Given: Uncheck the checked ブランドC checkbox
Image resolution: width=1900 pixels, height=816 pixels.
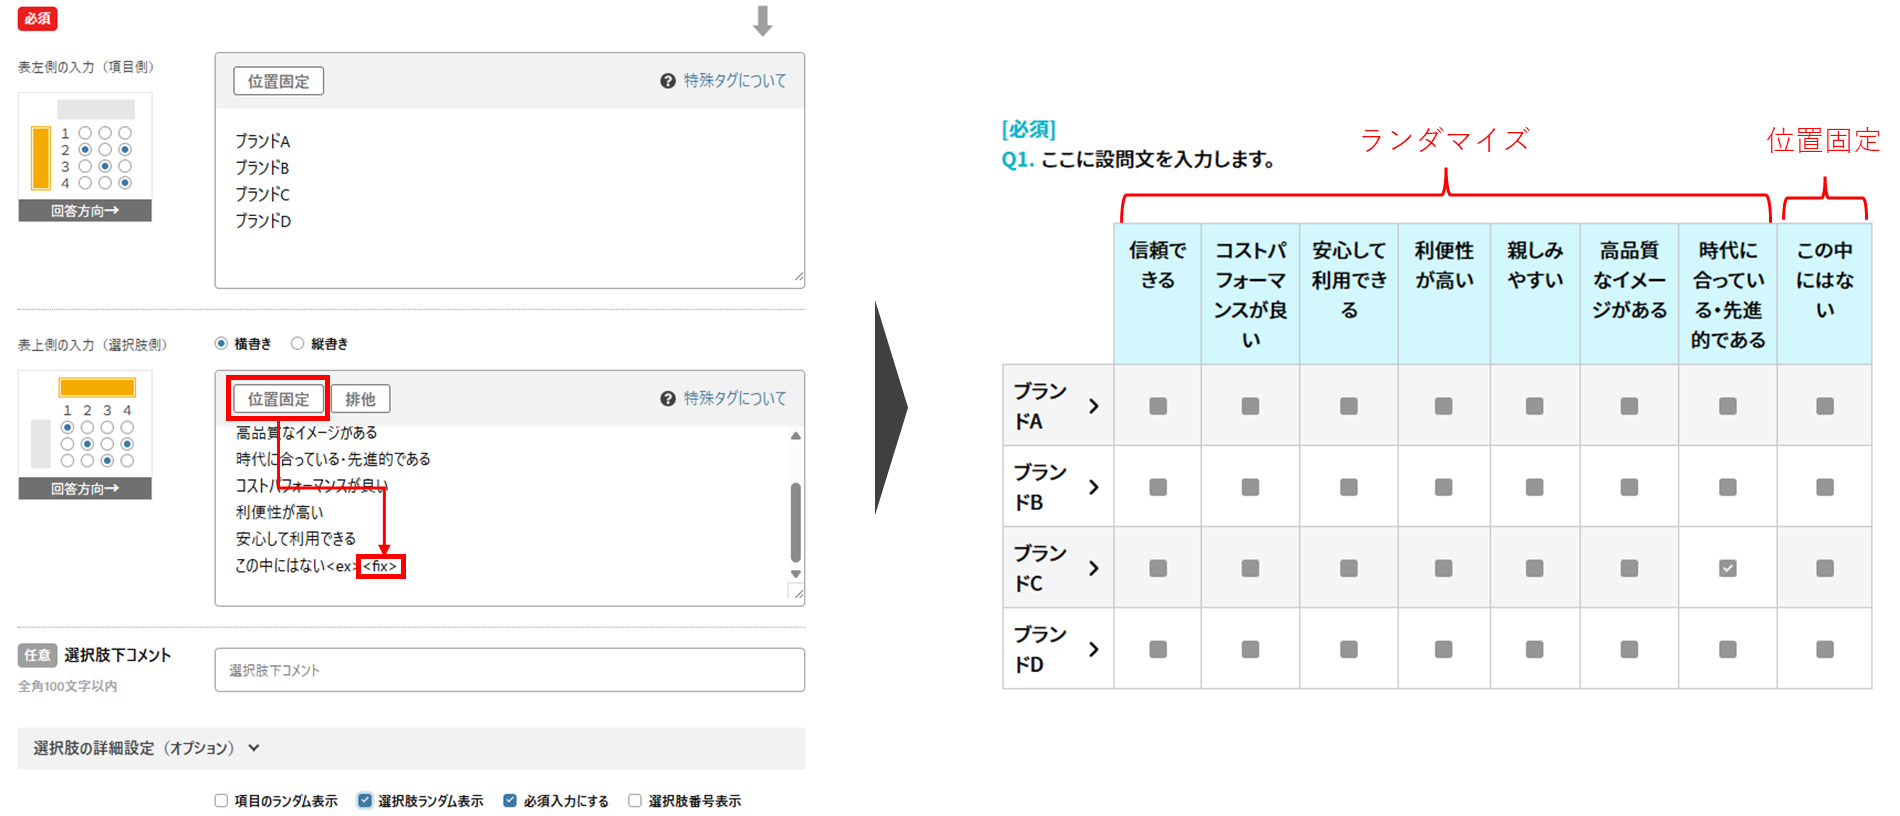Looking at the screenshot, I should pos(1727,568).
